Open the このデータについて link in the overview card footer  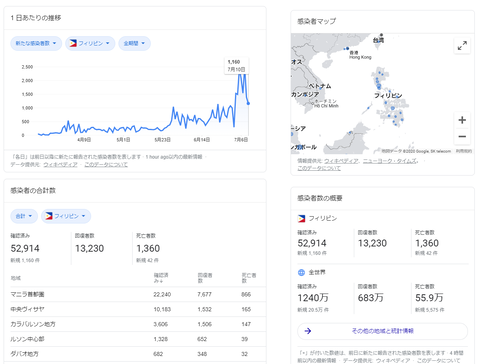pyautogui.click(x=438, y=361)
